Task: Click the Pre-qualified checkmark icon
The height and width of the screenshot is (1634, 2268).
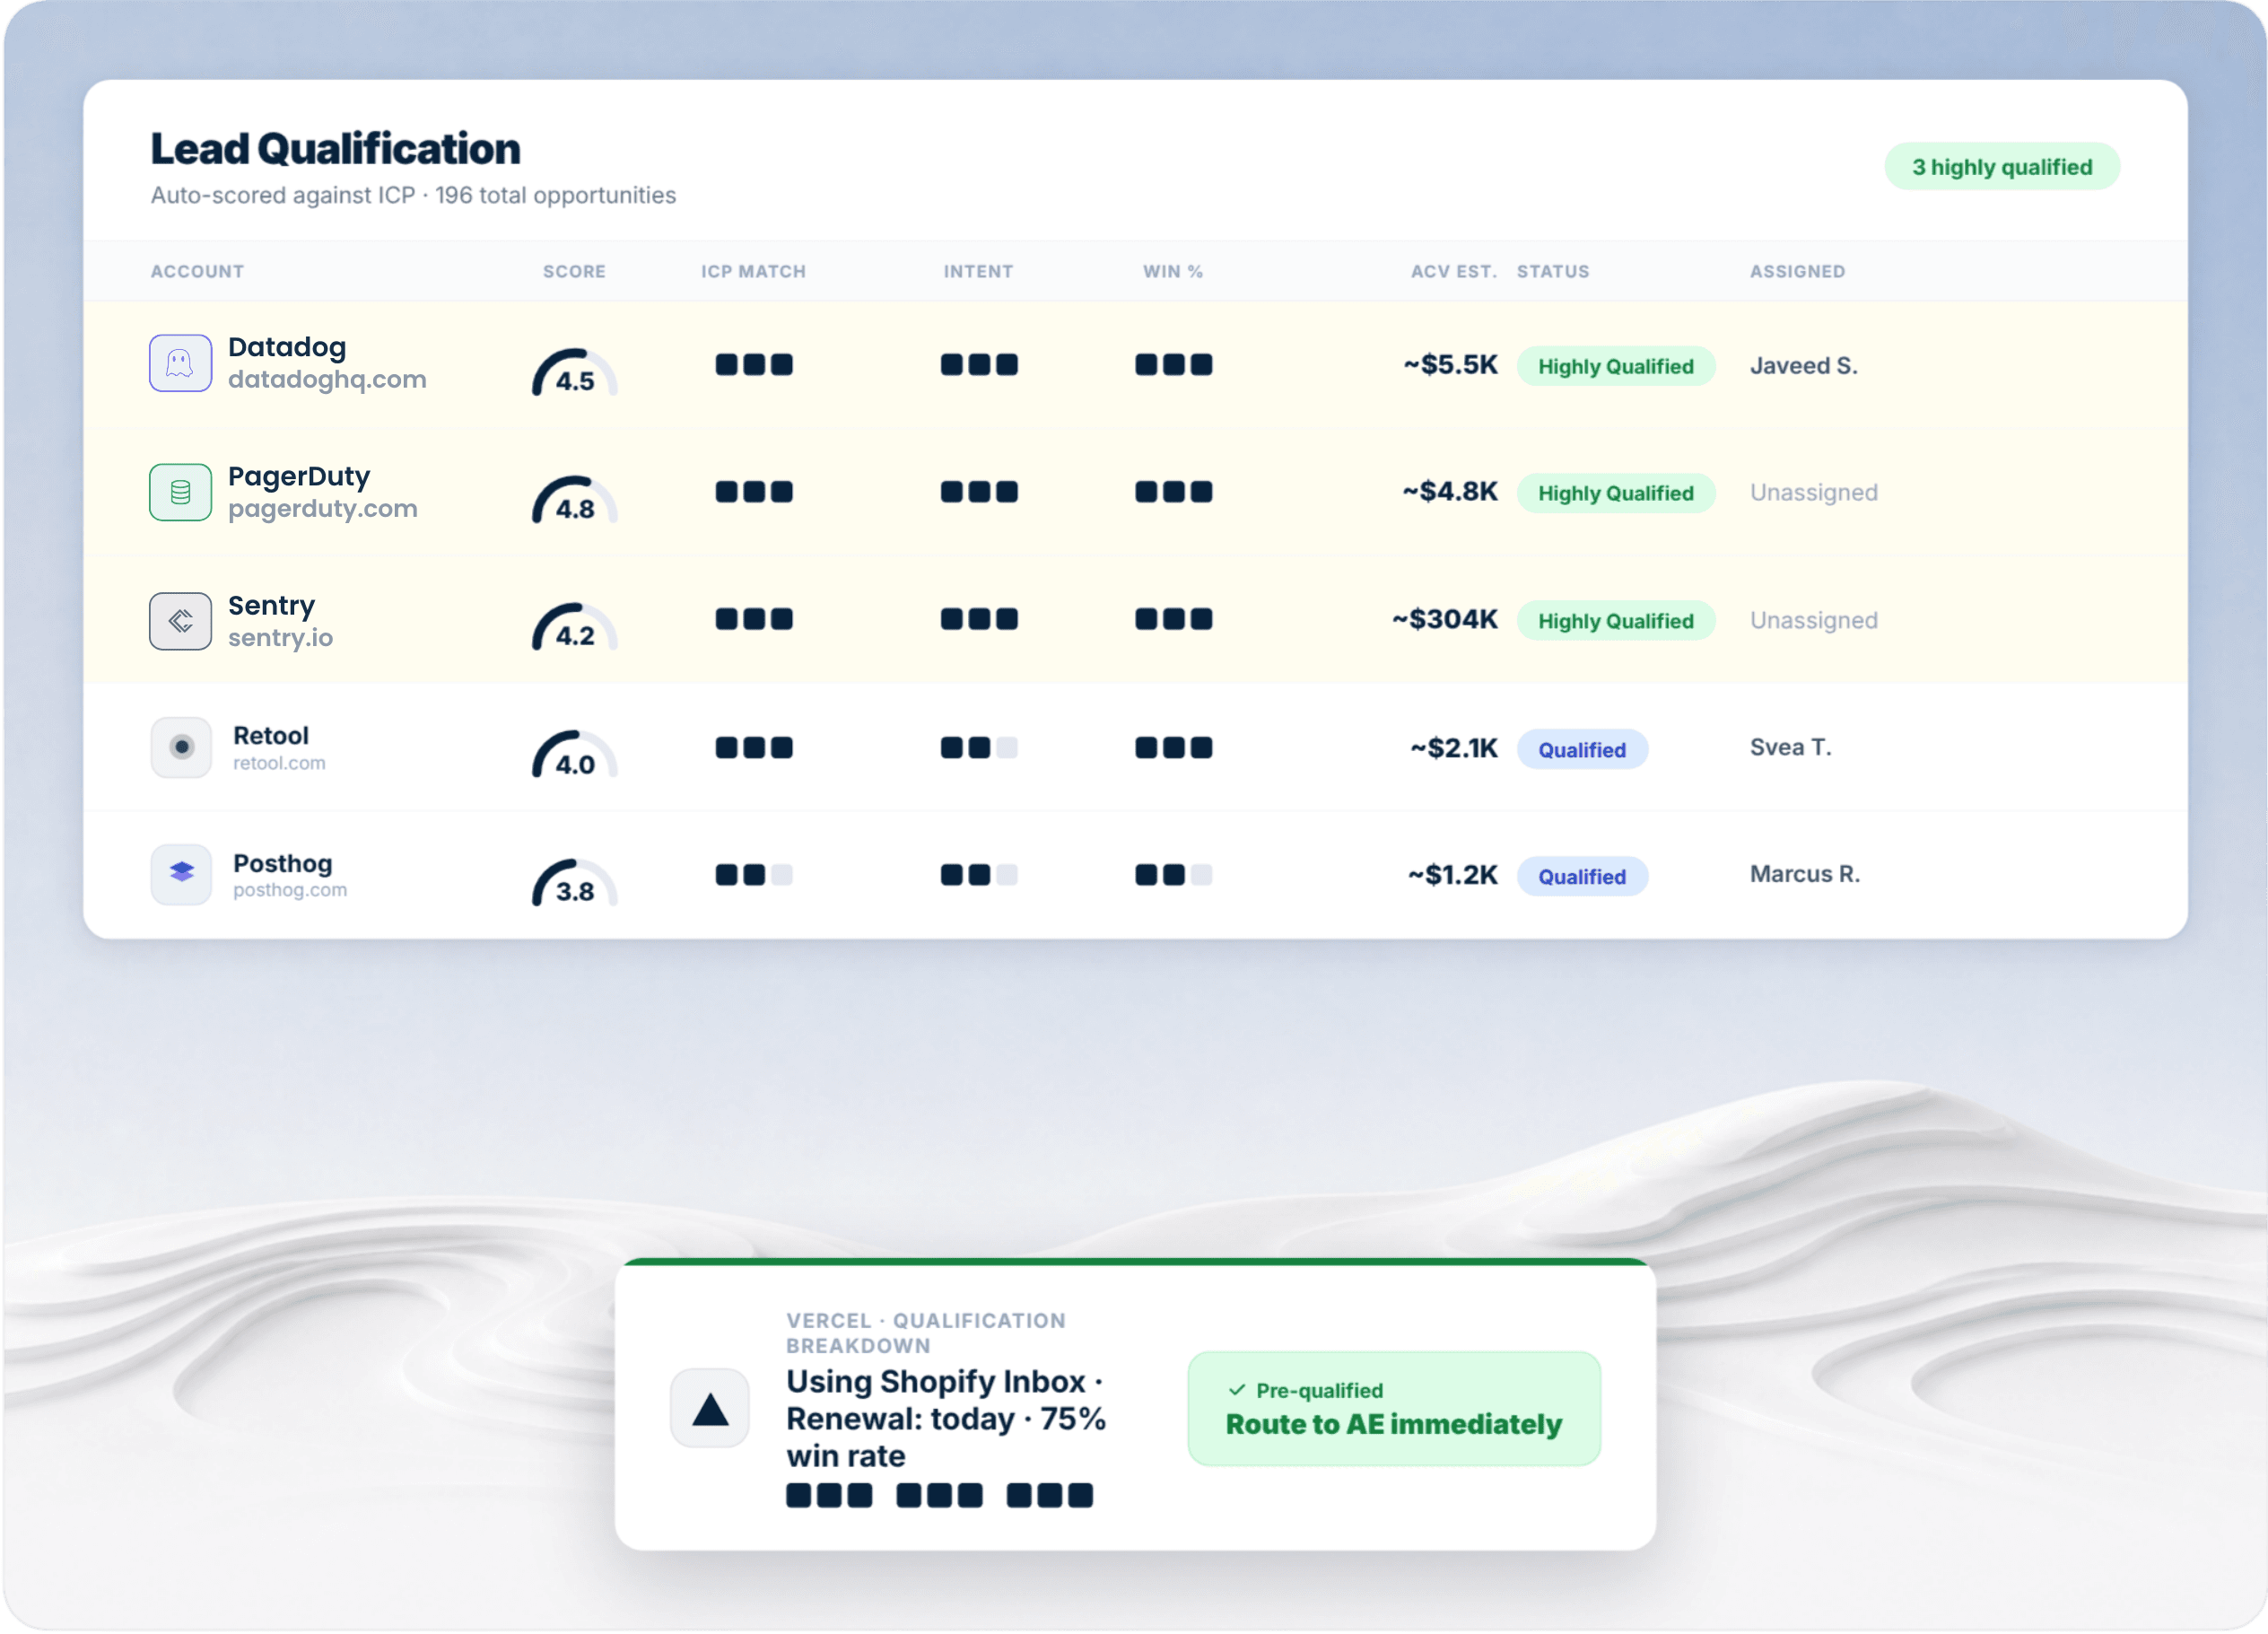Action: click(x=1237, y=1390)
